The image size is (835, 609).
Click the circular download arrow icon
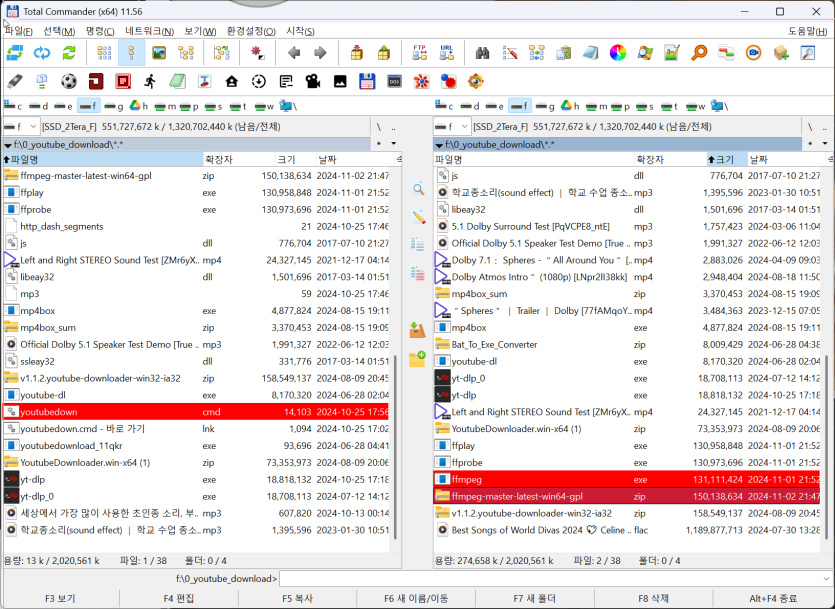[x=258, y=81]
